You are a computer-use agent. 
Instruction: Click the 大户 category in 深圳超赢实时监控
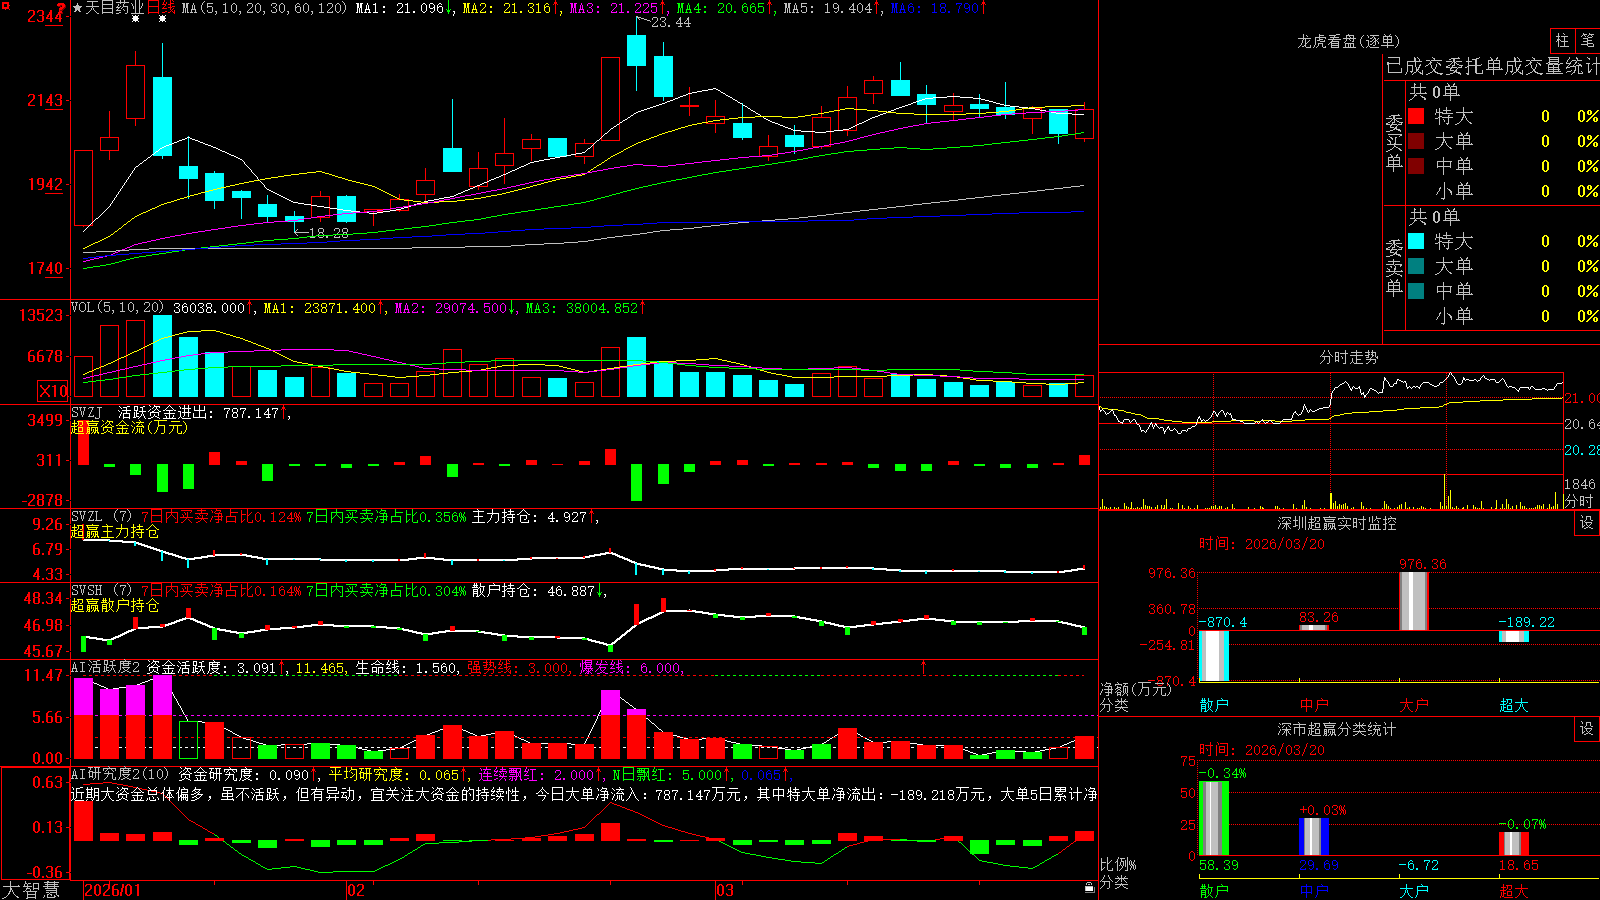click(1414, 705)
